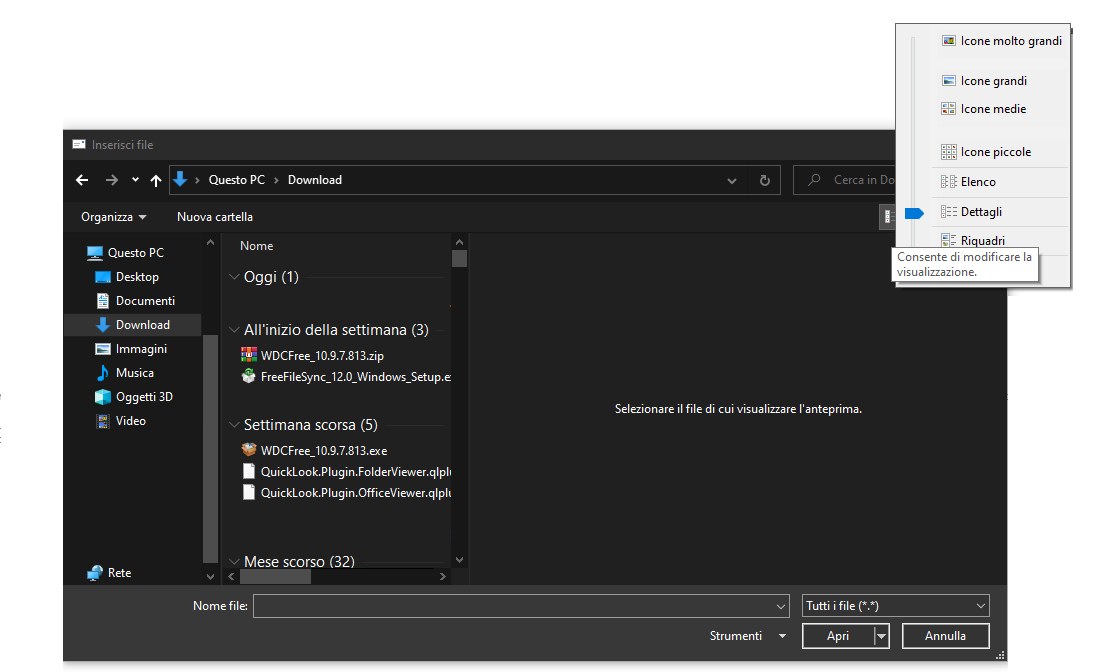The height and width of the screenshot is (672, 1113).
Task: Click the Nome column header
Action: pos(257,246)
